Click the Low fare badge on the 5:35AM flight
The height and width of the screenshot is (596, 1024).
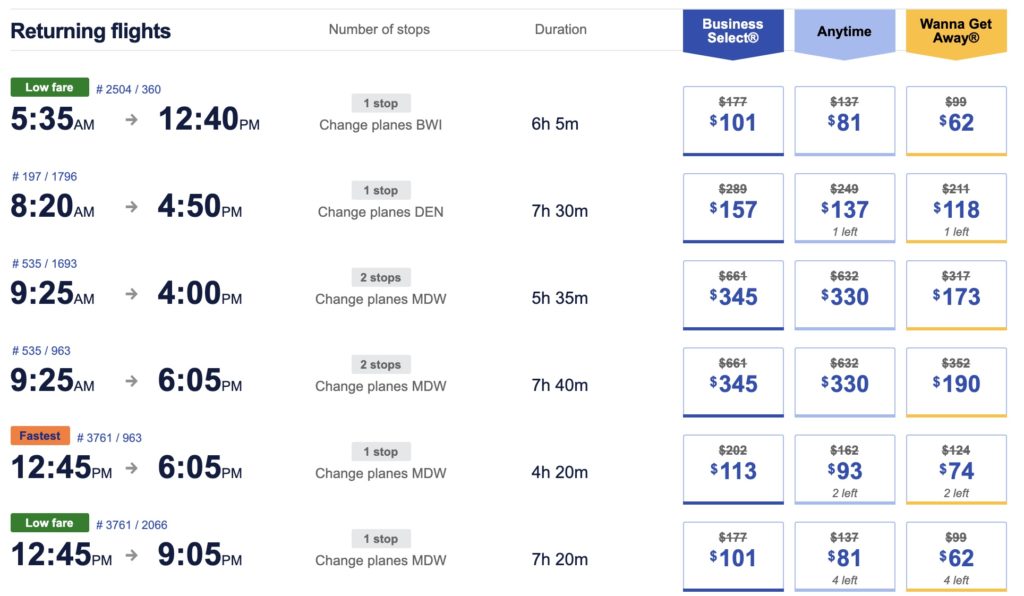point(49,88)
